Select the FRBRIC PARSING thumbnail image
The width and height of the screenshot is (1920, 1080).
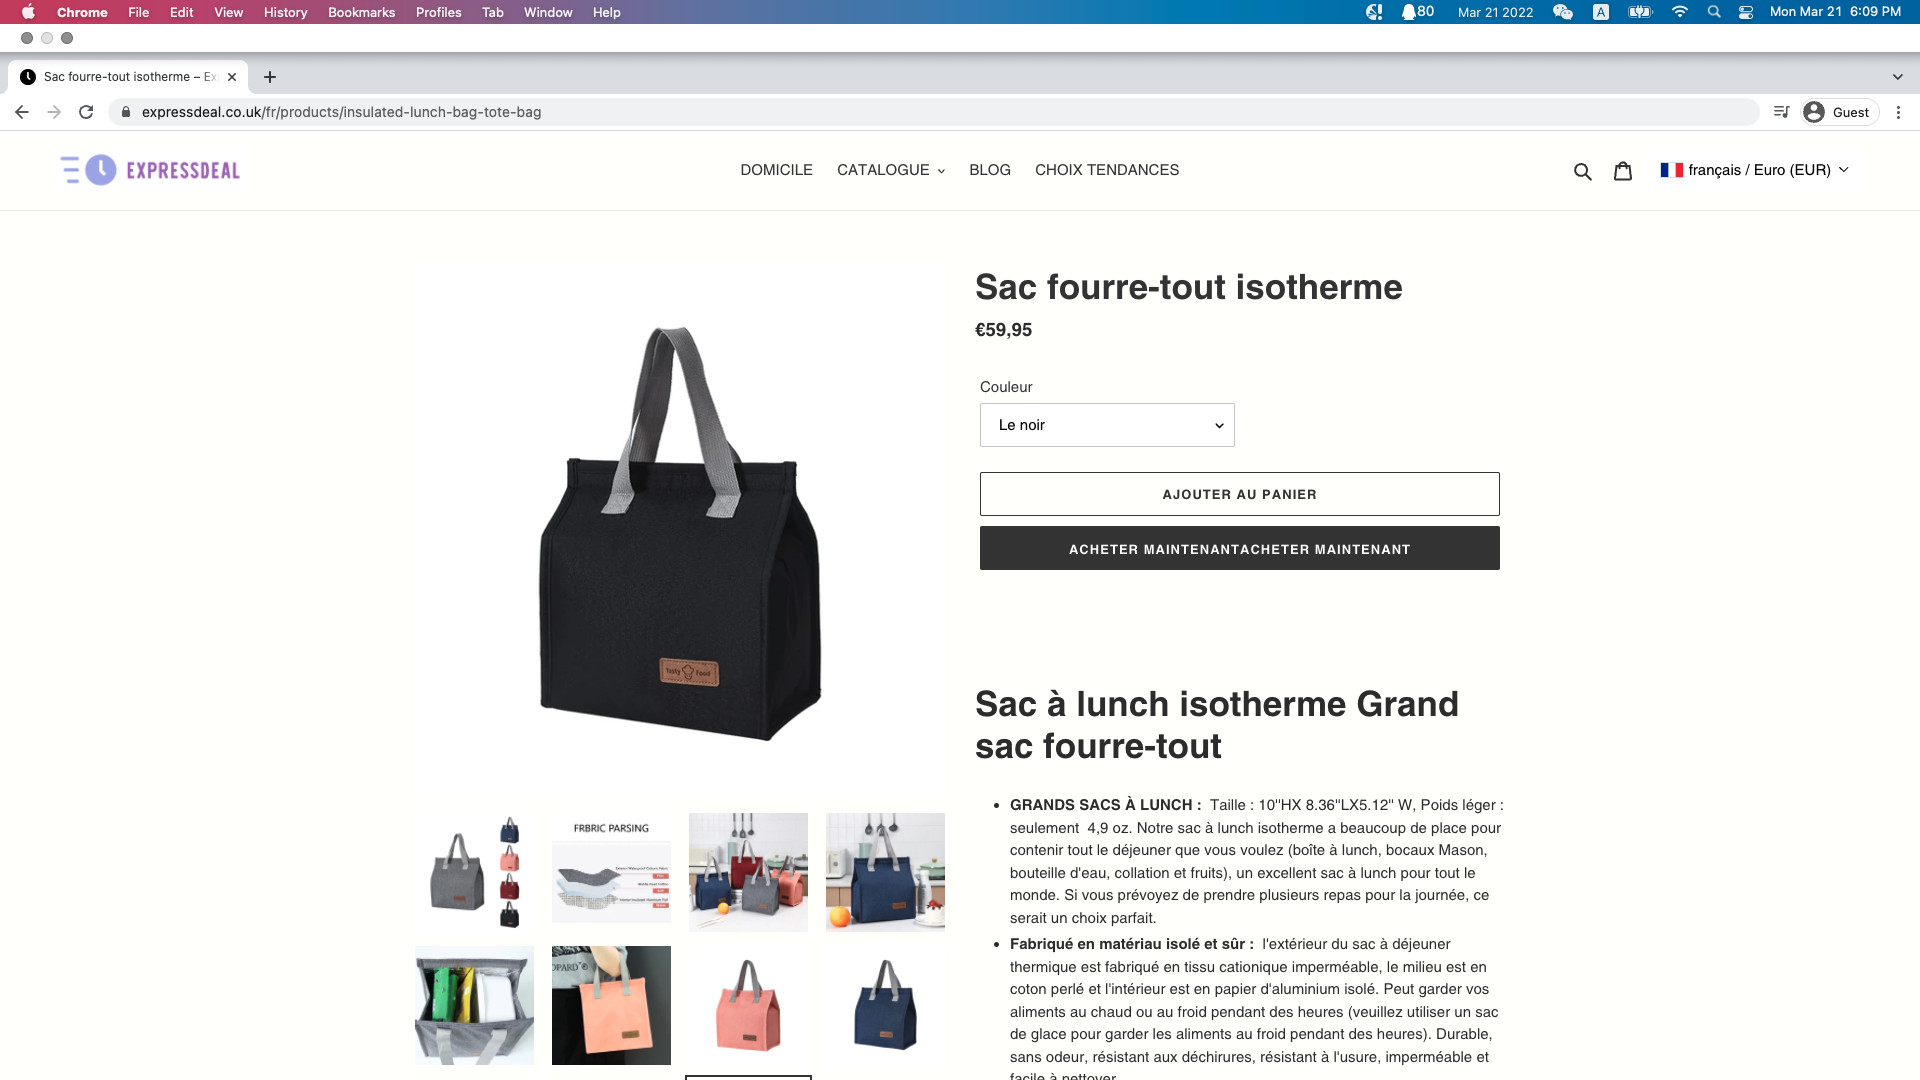pos(611,872)
